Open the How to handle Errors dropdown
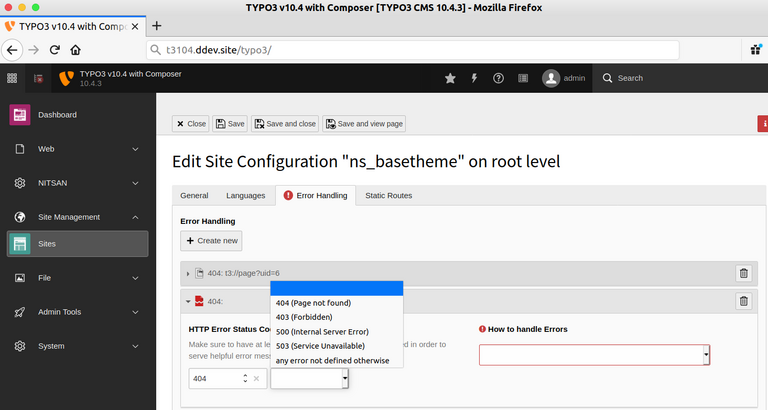The image size is (768, 410). click(x=594, y=355)
